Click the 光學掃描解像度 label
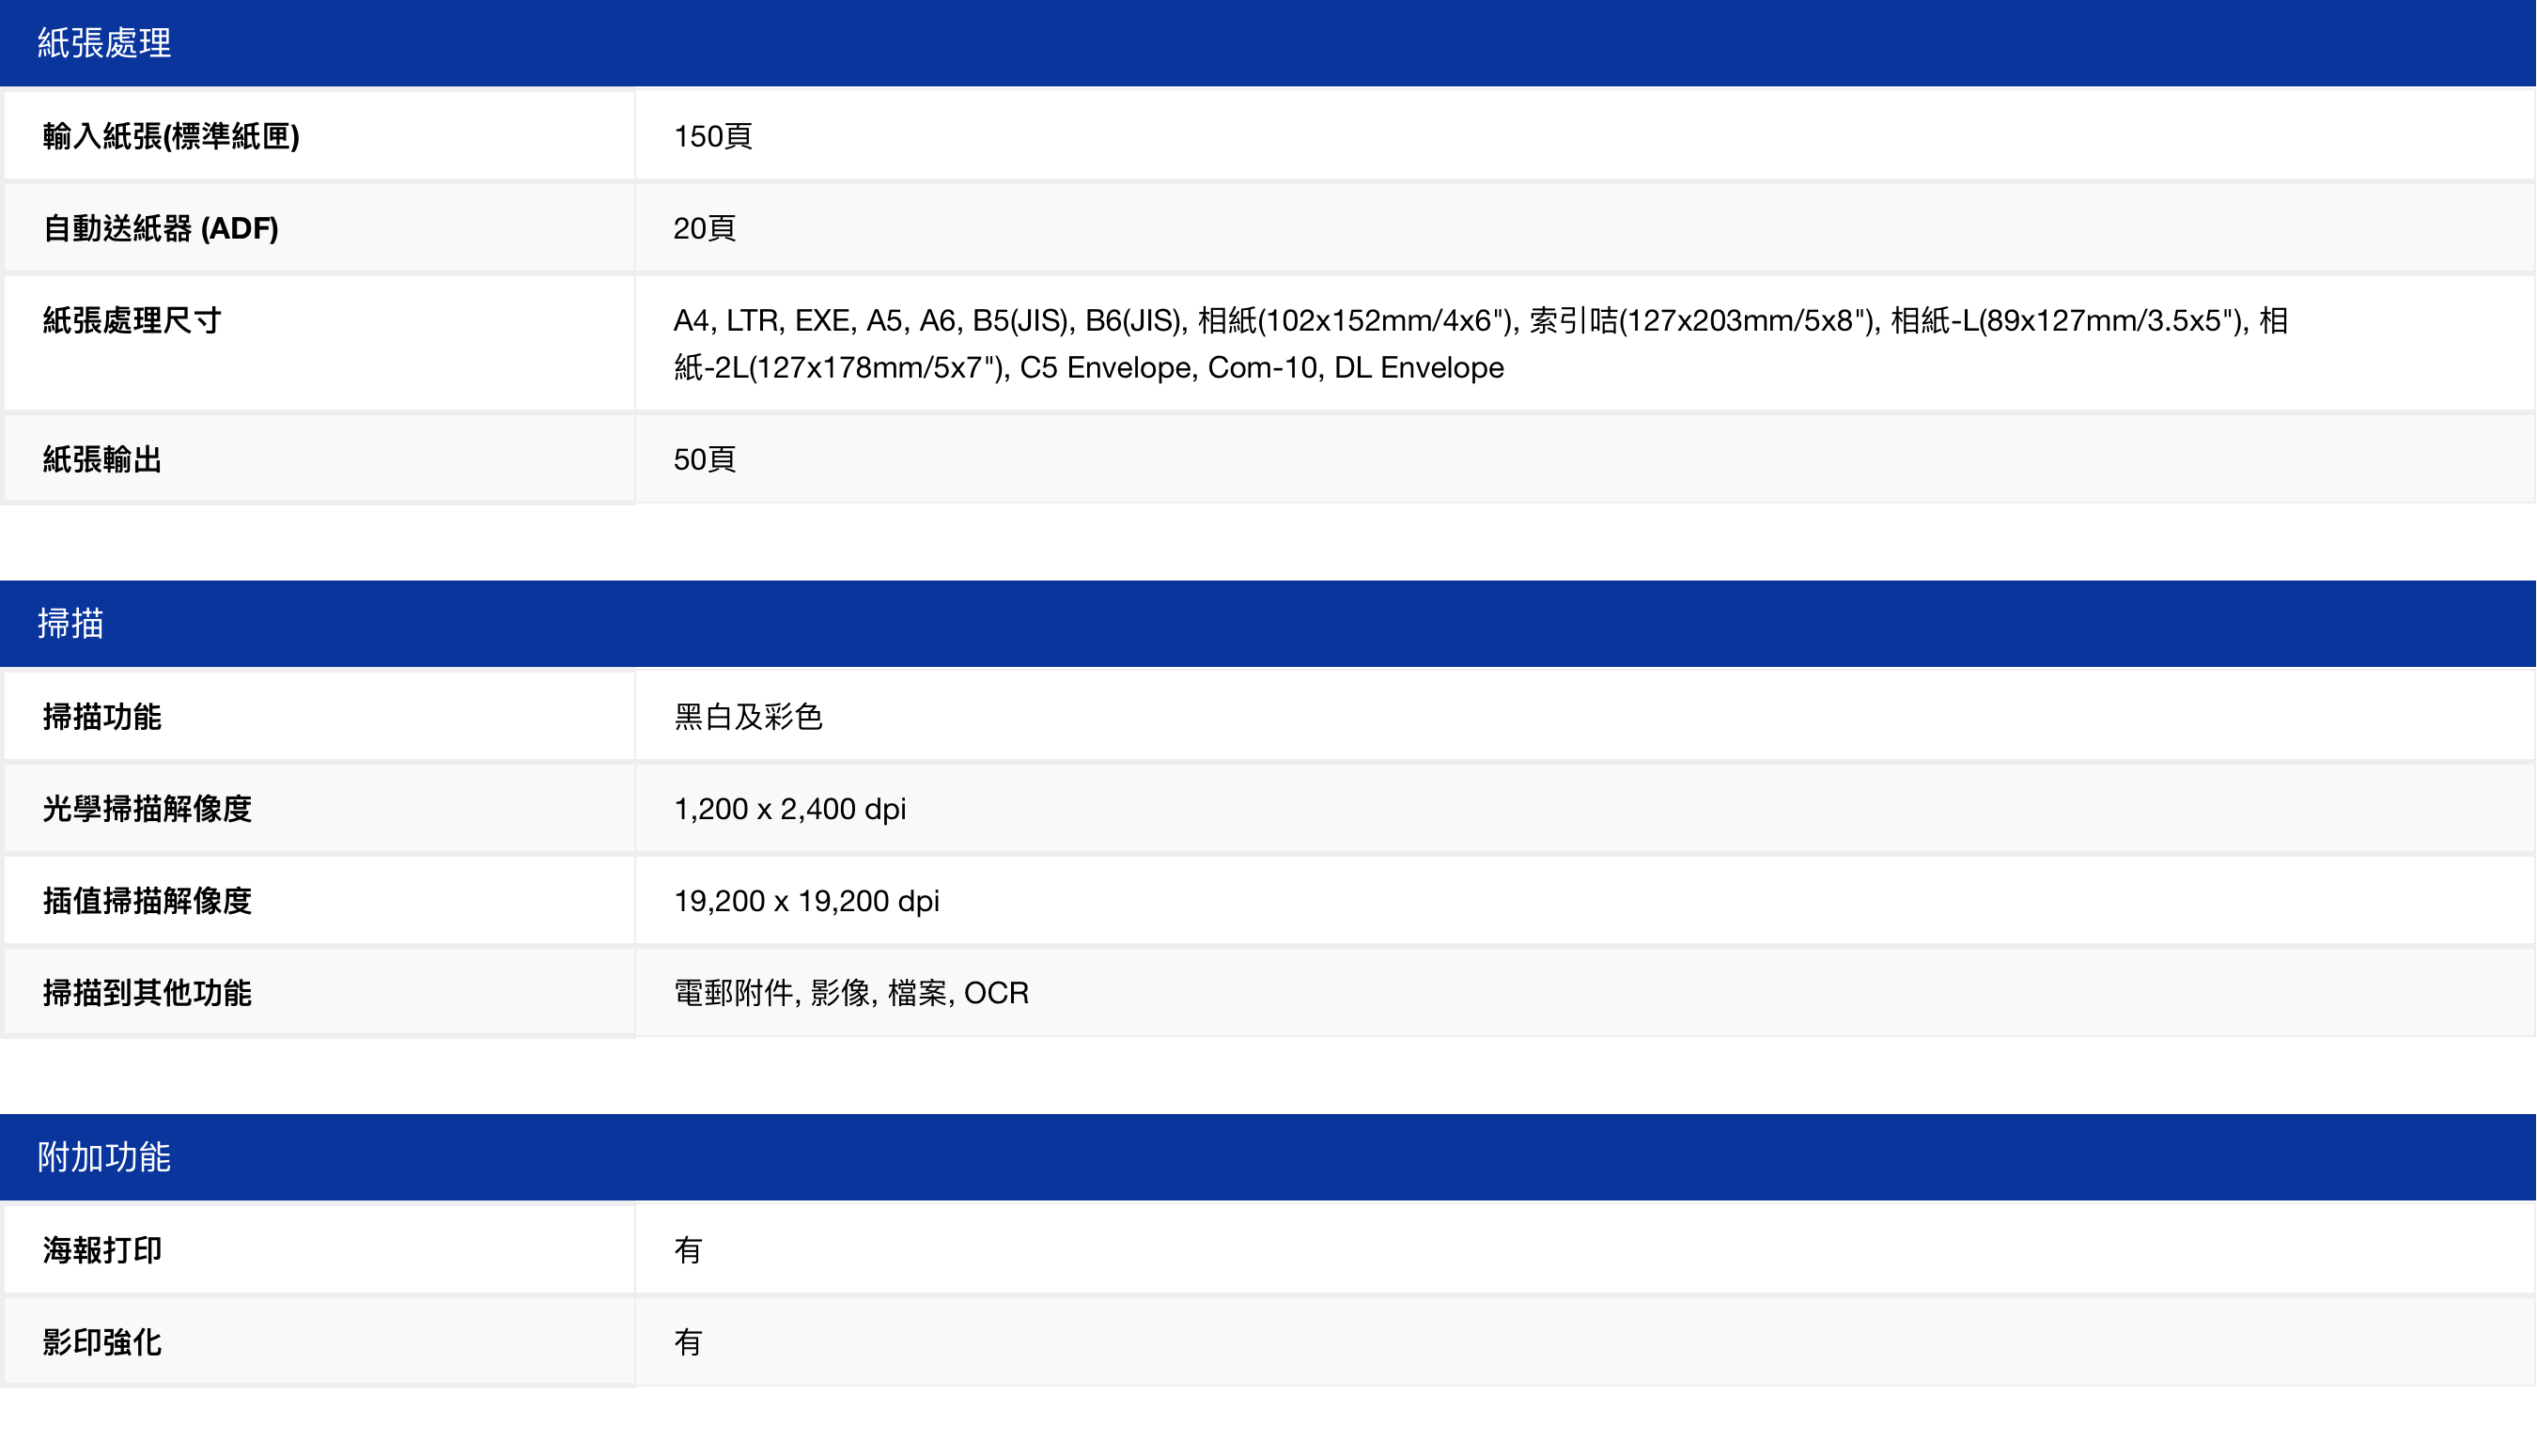 pyautogui.click(x=147, y=808)
